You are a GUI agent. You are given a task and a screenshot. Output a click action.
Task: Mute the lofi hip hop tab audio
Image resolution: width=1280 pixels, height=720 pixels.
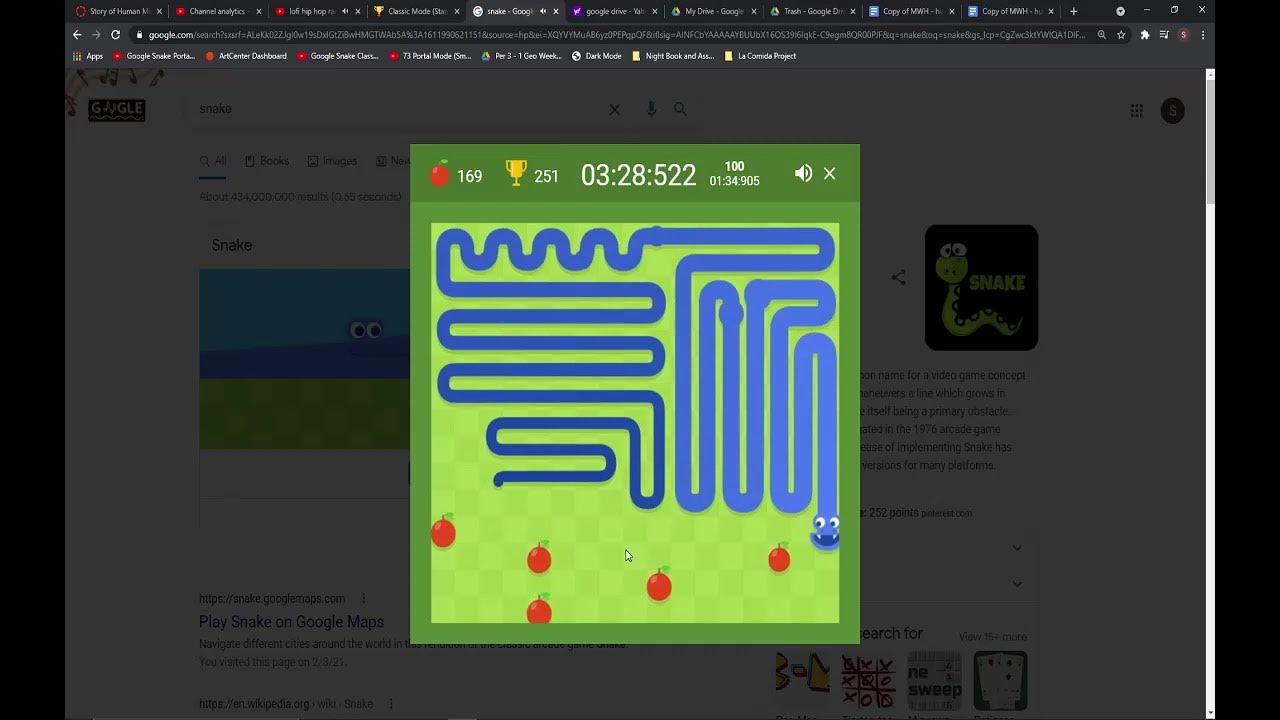click(x=345, y=11)
